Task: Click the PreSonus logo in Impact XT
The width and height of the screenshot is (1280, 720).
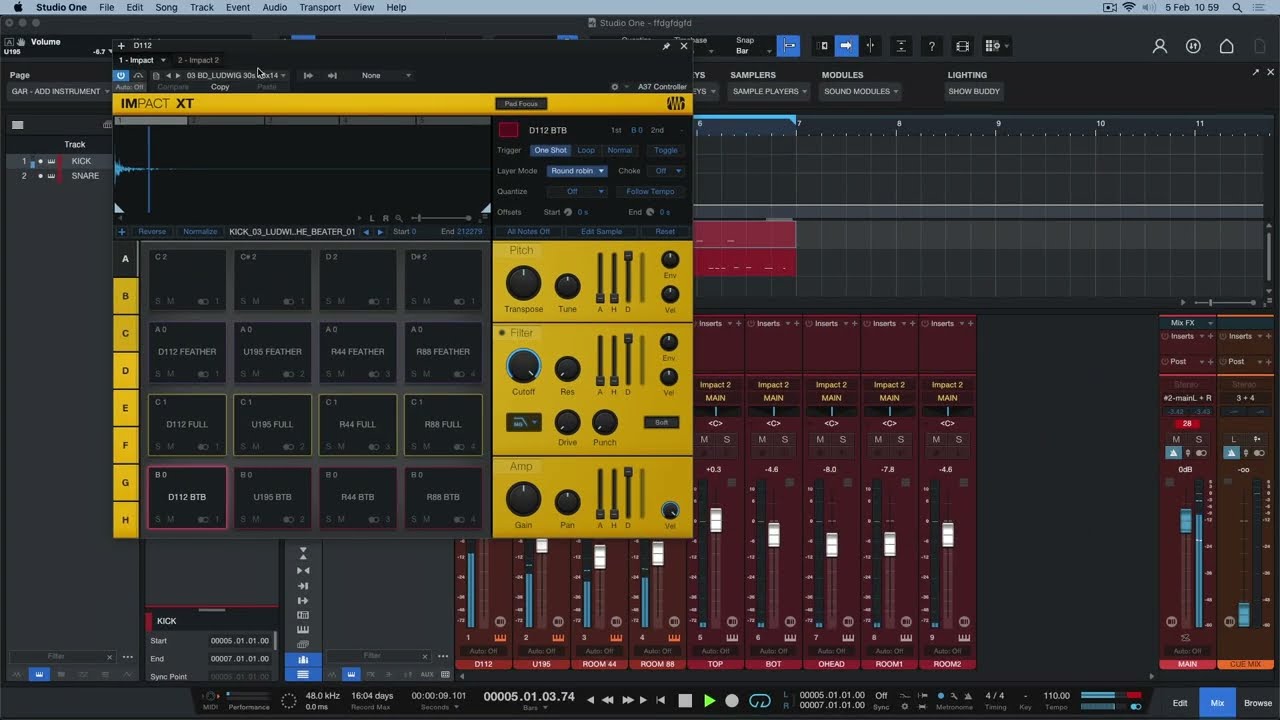Action: [x=676, y=104]
